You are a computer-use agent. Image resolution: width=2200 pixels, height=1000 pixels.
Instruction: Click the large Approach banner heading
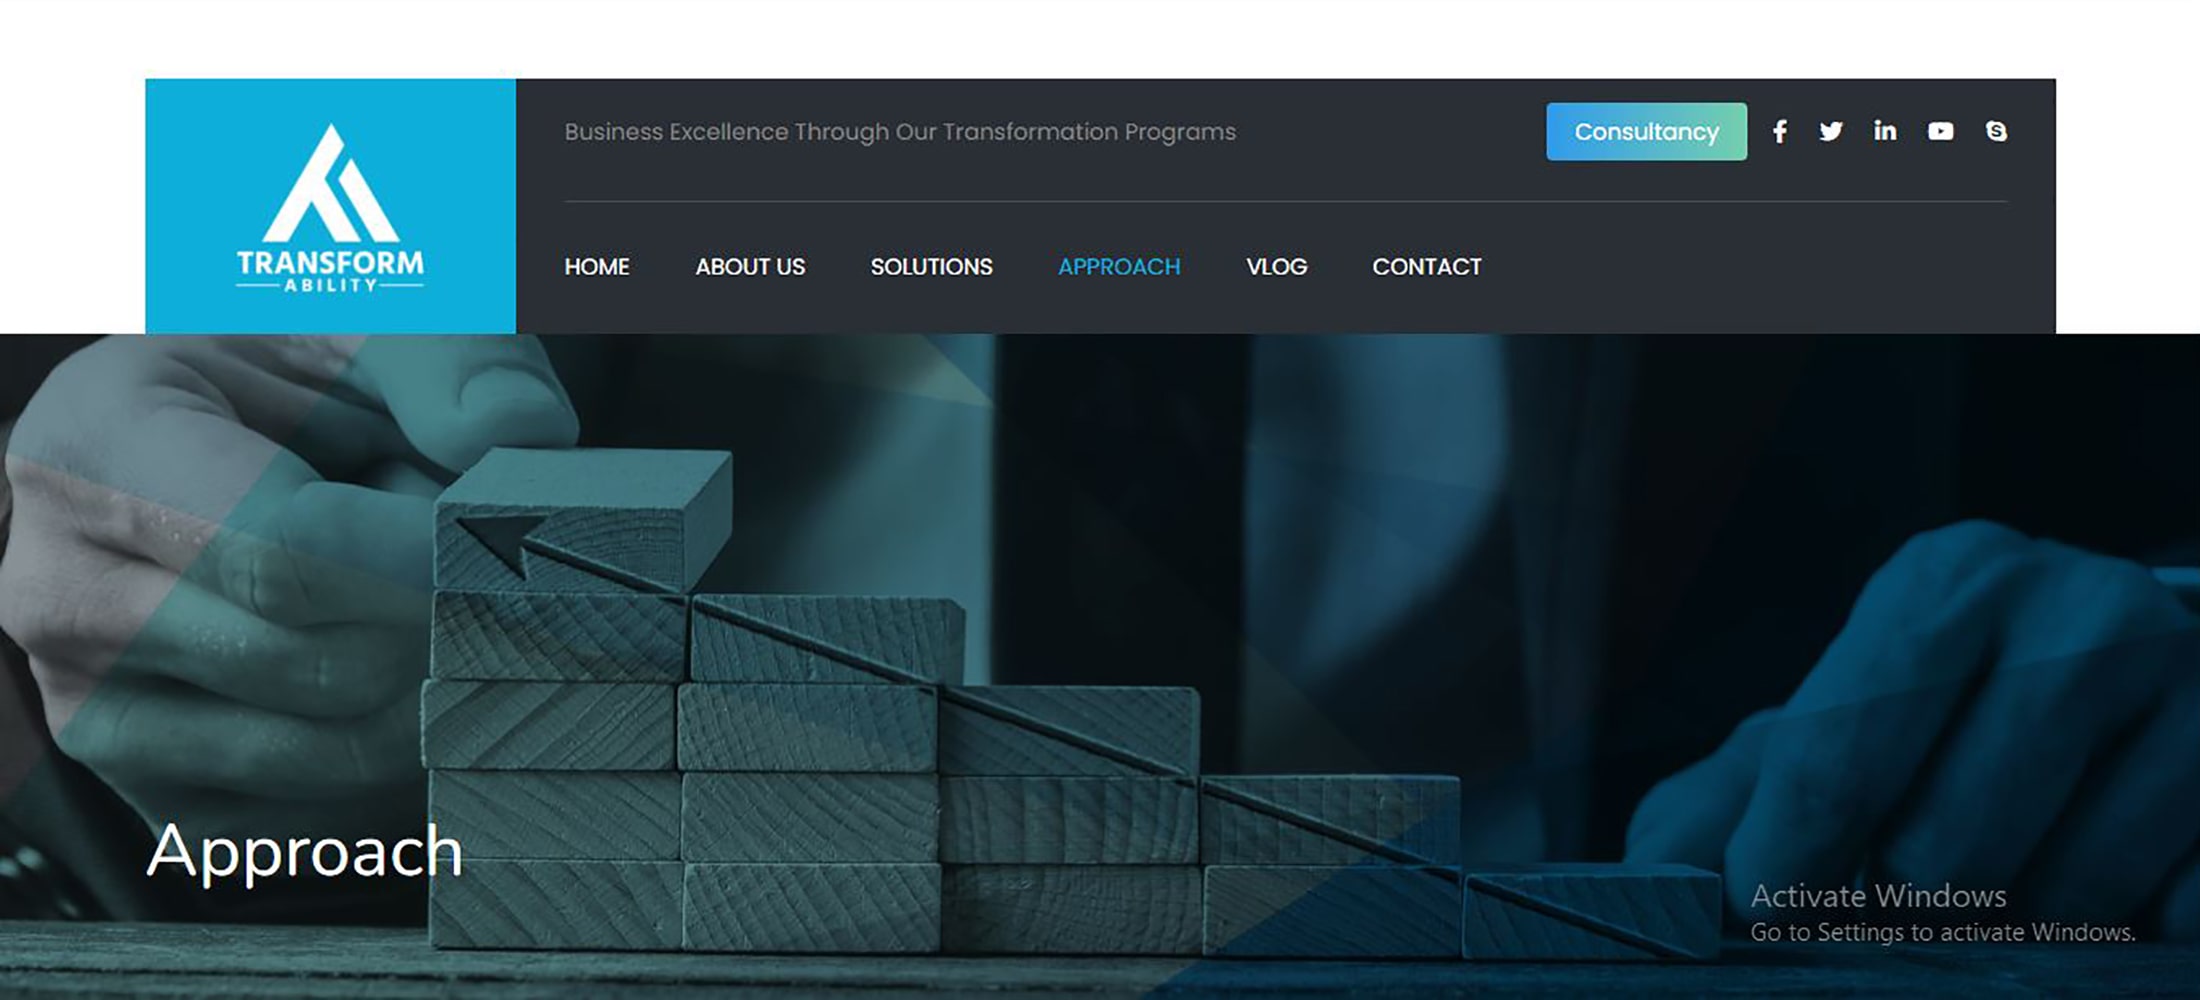(305, 852)
